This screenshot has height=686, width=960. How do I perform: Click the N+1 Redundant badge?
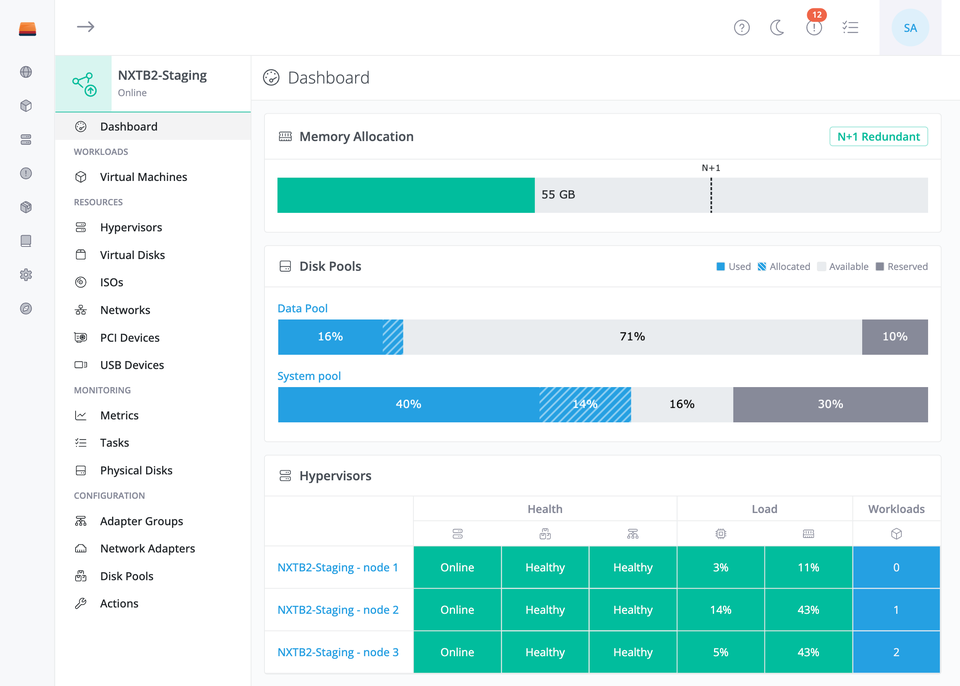pyautogui.click(x=879, y=137)
